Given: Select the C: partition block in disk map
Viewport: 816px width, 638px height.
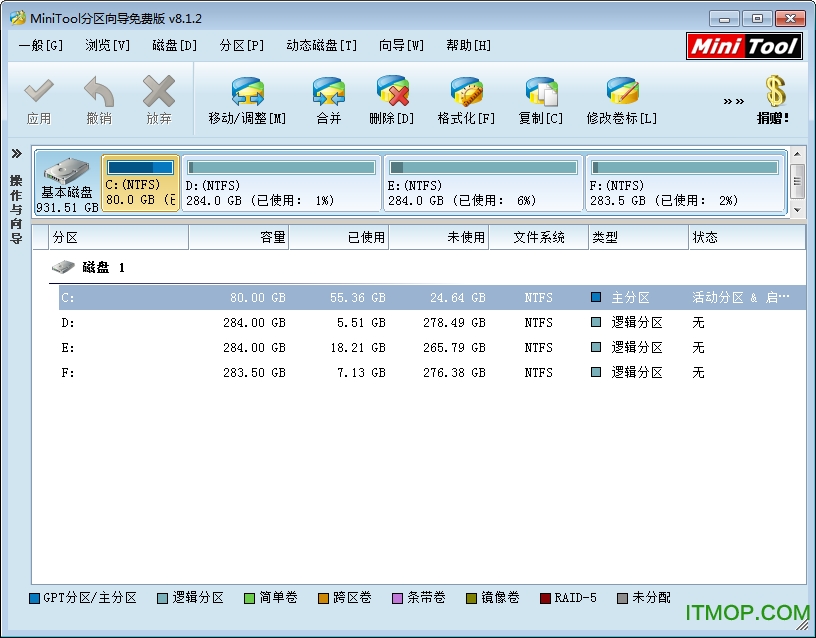Looking at the screenshot, I should (139, 183).
